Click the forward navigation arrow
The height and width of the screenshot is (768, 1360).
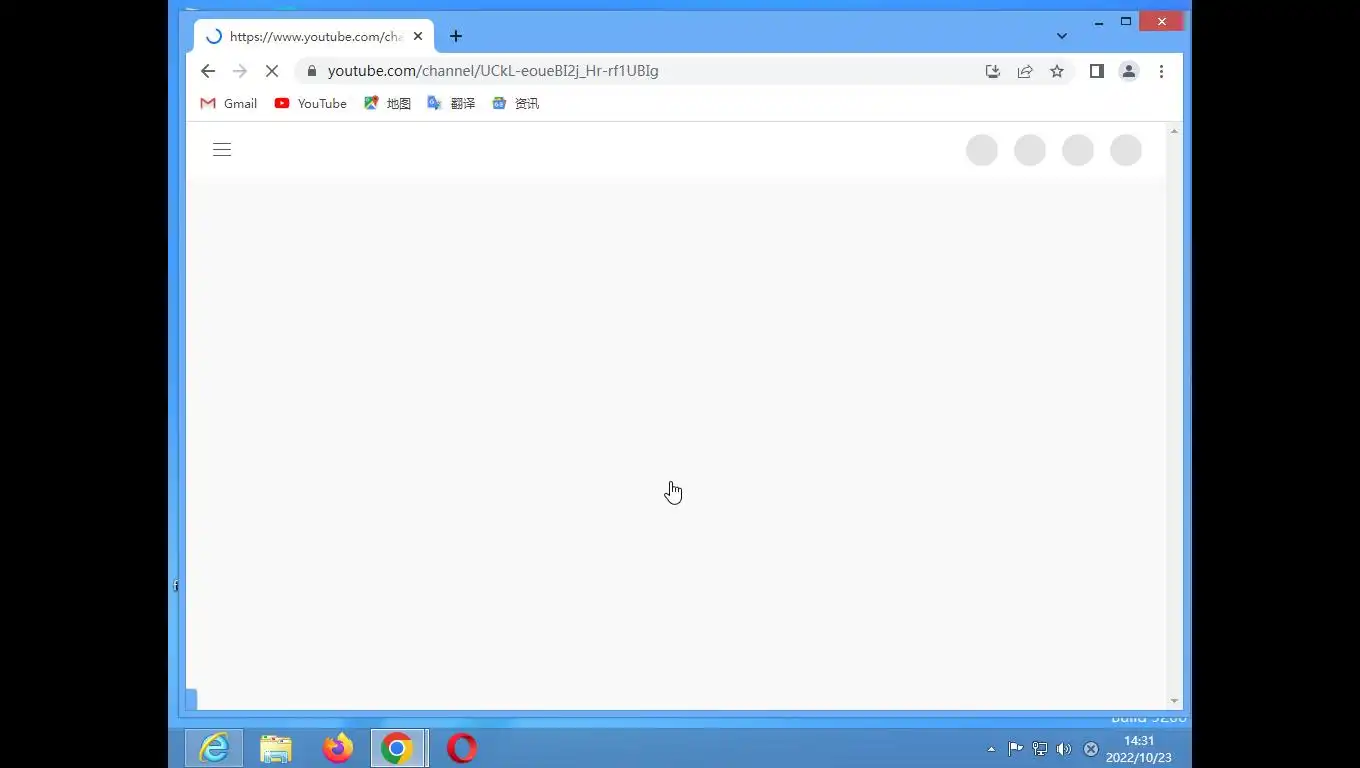240,71
